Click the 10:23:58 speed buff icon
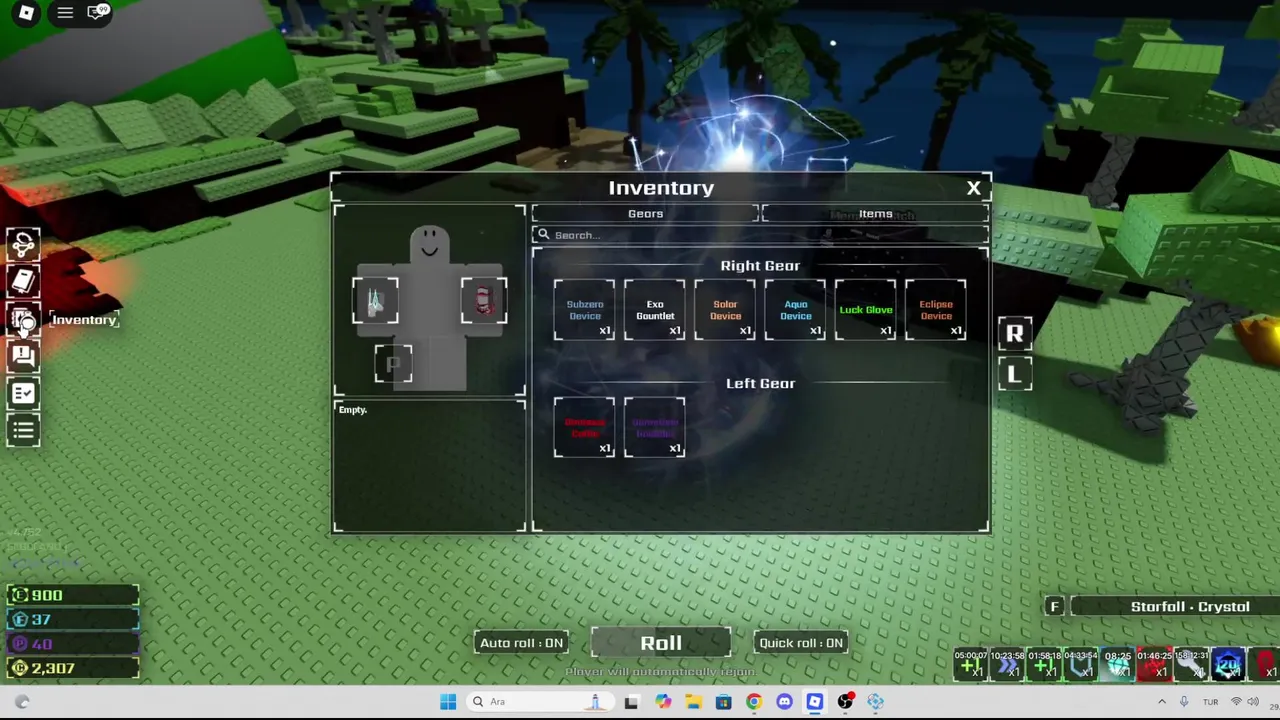This screenshot has width=1280, height=720. click(1007, 665)
